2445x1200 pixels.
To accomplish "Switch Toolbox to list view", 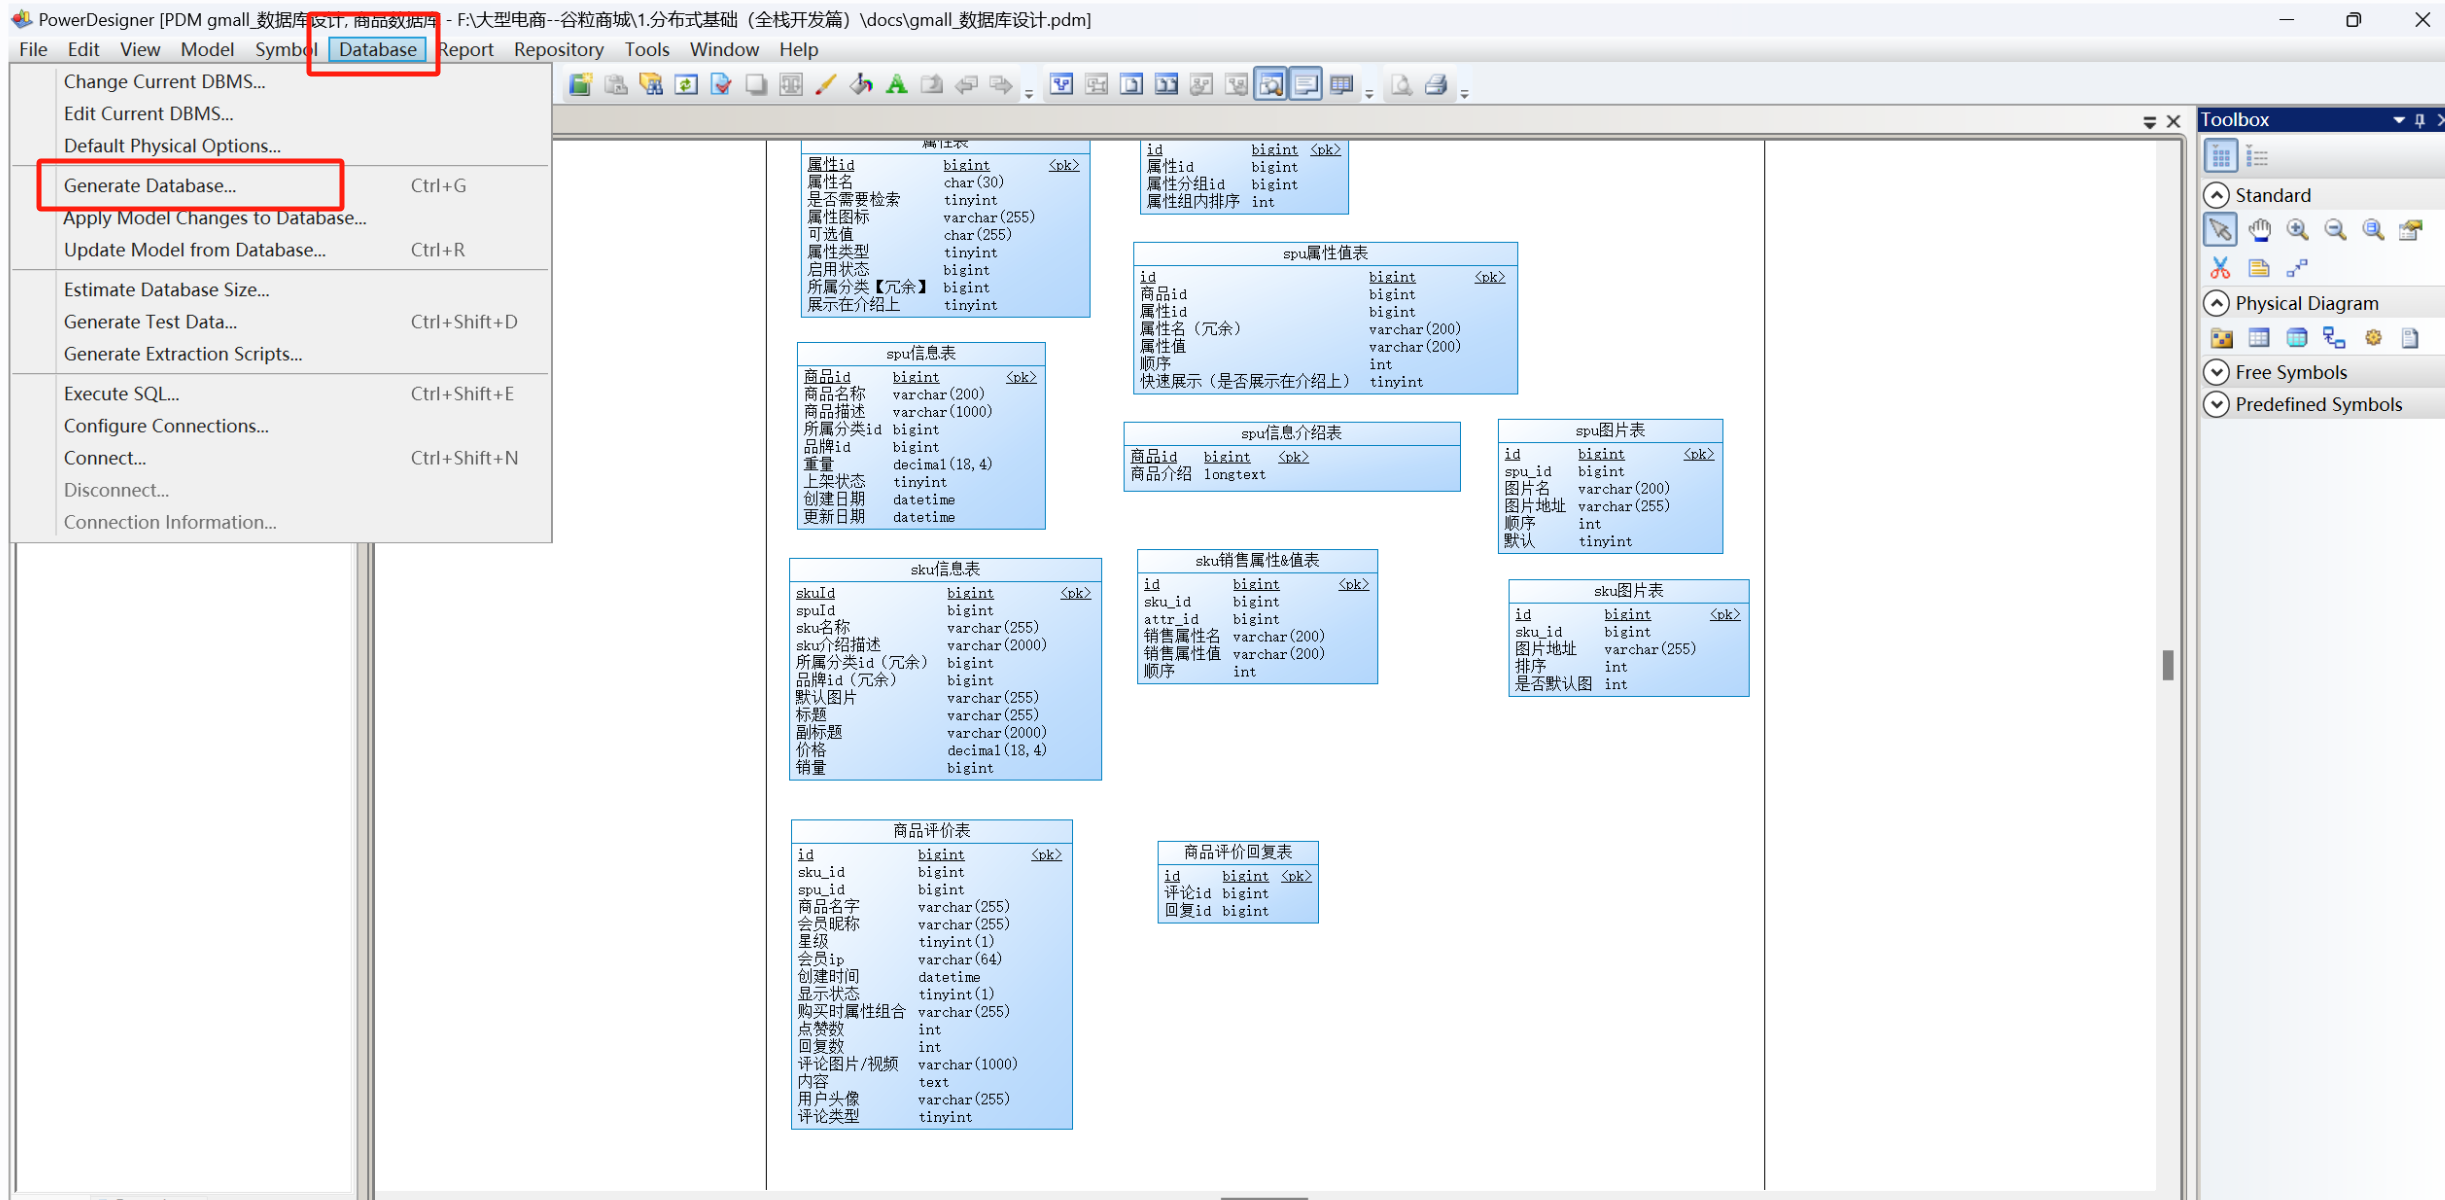I will pyautogui.click(x=2257, y=157).
